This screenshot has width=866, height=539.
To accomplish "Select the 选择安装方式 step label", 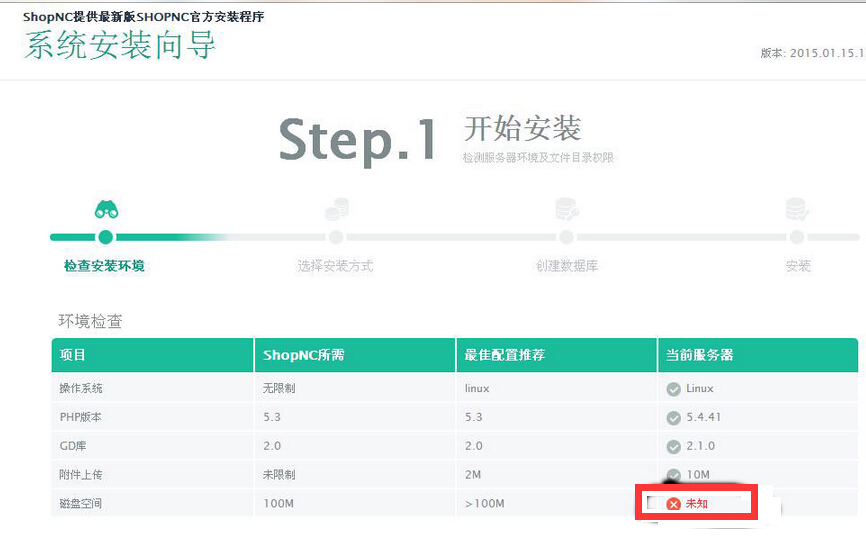I will click(335, 266).
